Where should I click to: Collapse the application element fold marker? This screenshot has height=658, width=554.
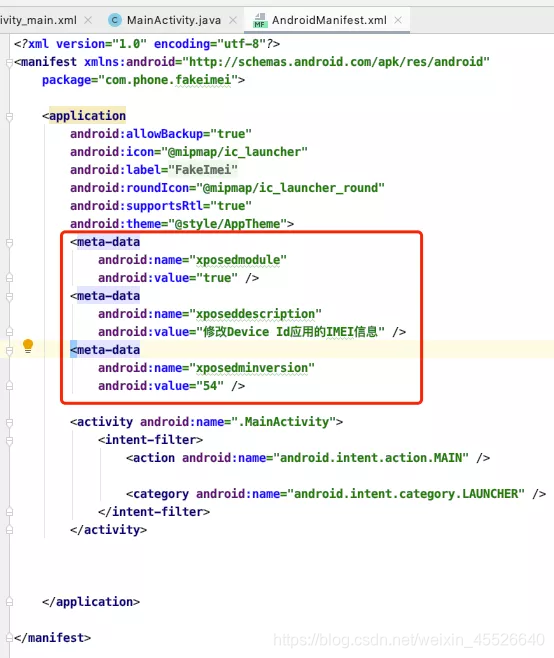point(9,116)
